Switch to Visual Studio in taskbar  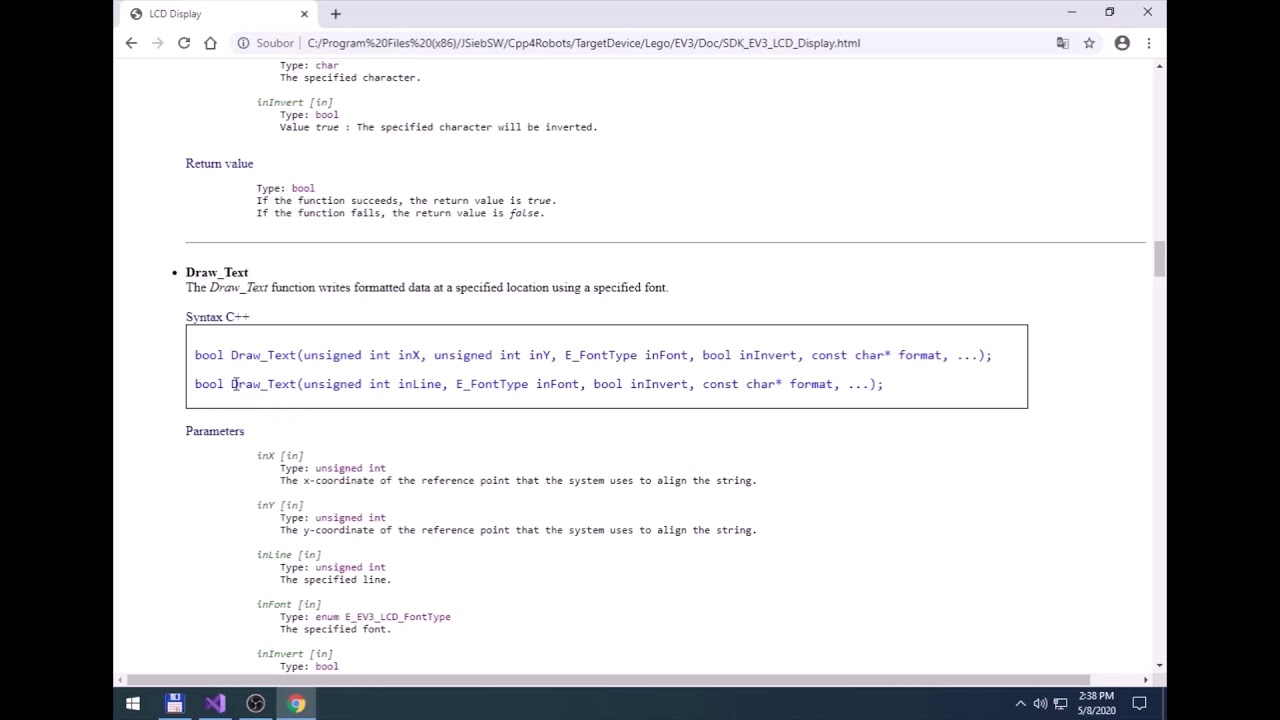tap(215, 704)
